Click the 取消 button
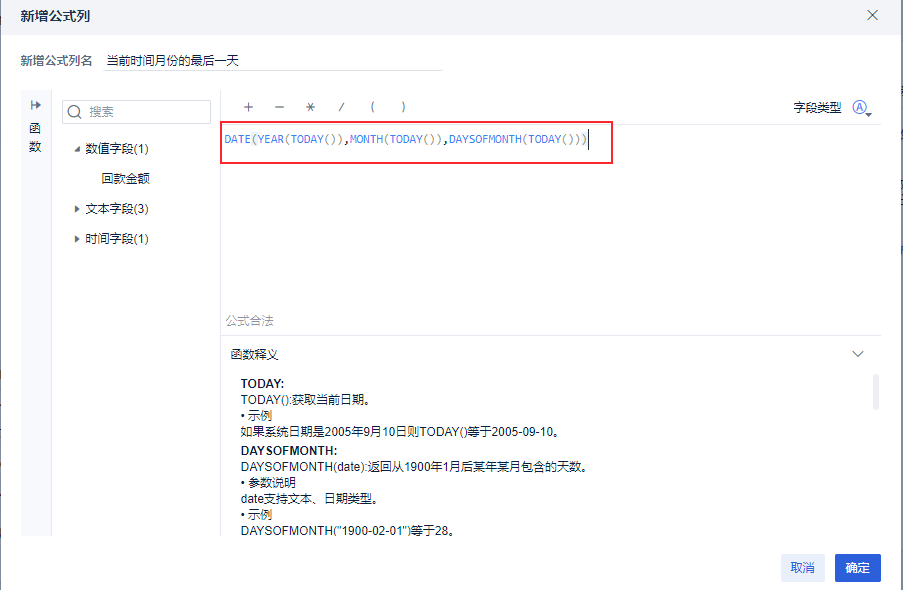Image resolution: width=903 pixels, height=590 pixels. (802, 568)
